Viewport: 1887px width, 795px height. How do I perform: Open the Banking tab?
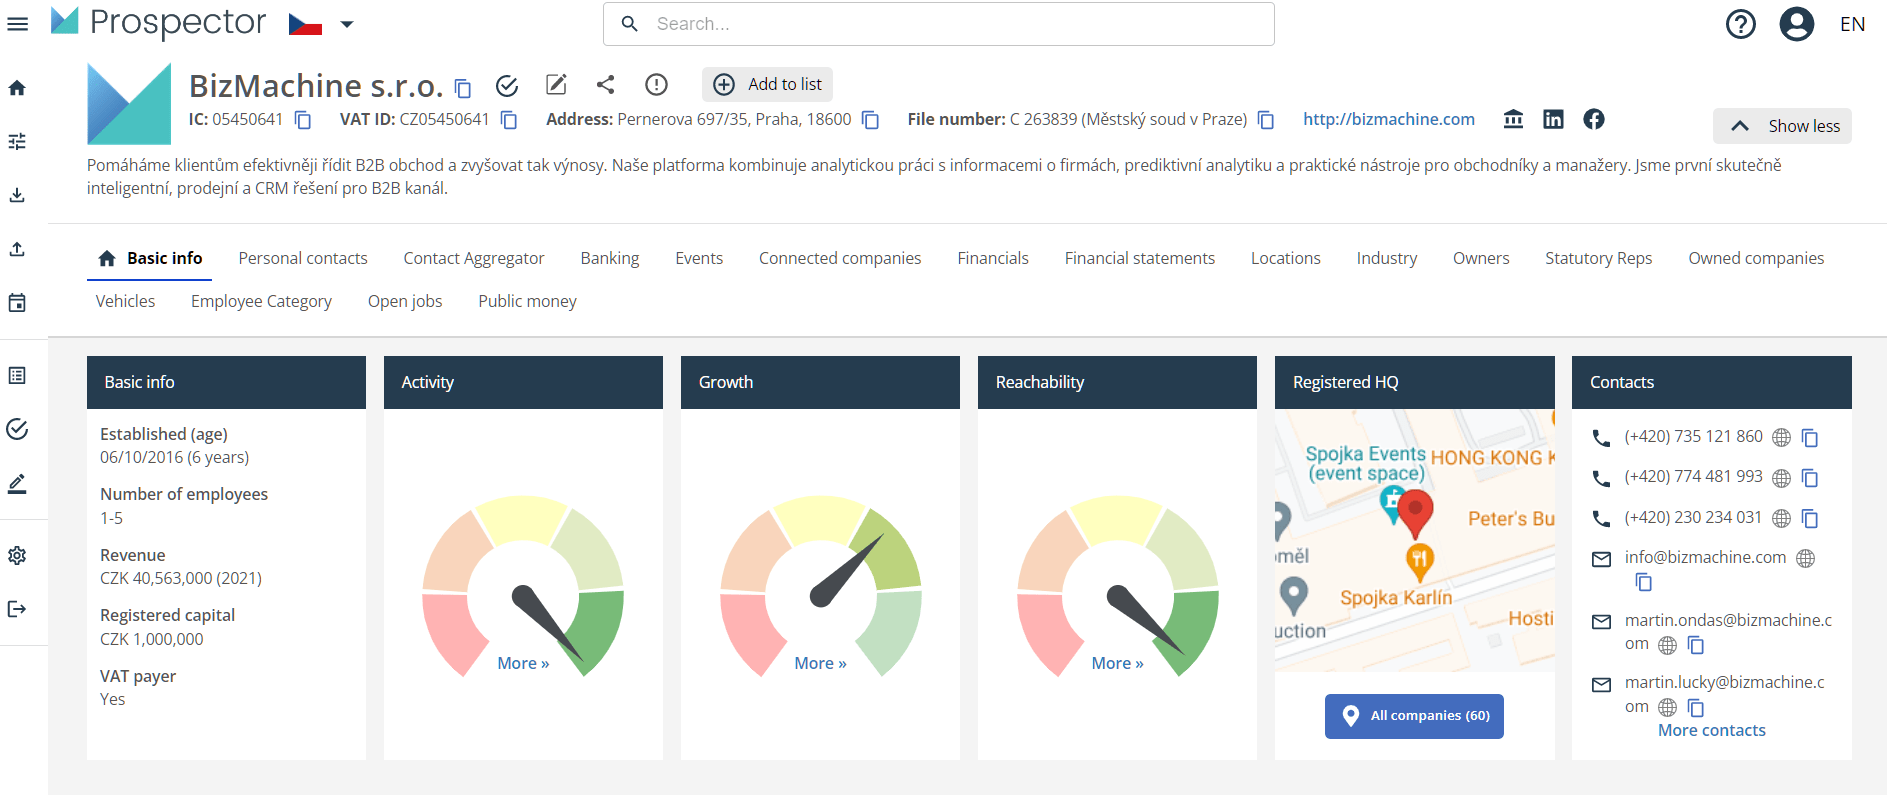[610, 258]
